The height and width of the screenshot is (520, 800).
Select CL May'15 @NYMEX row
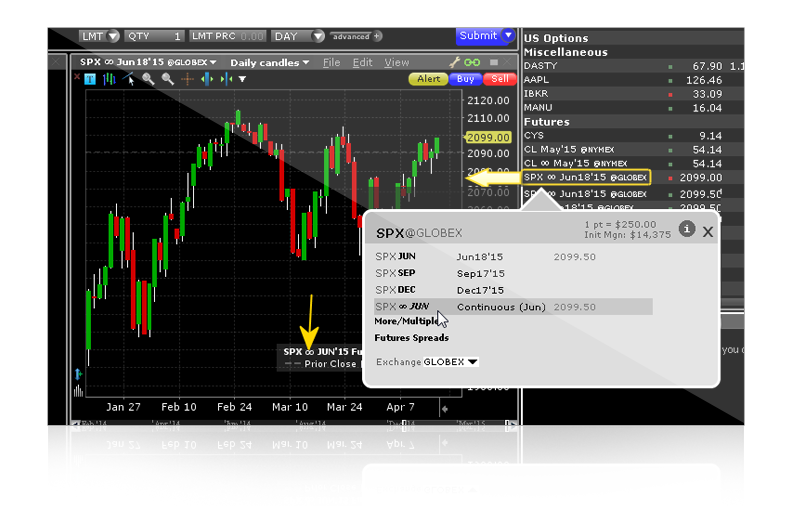pos(633,150)
